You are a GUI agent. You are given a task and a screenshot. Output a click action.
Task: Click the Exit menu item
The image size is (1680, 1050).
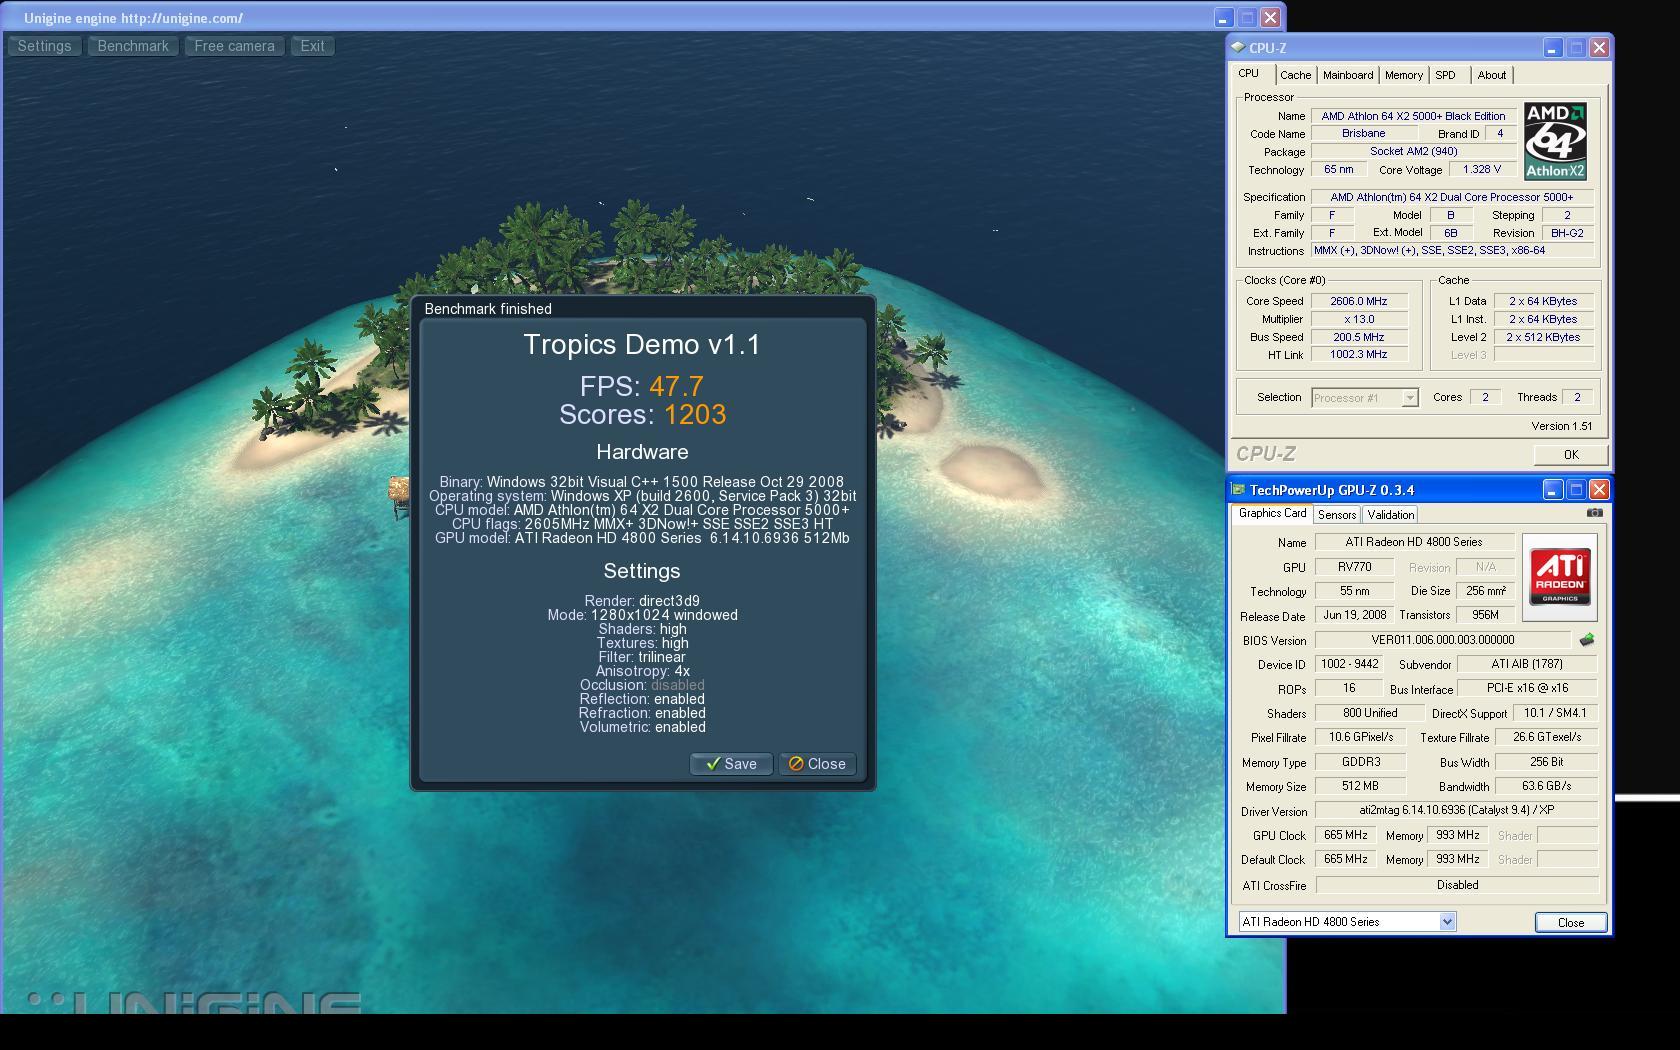click(x=312, y=46)
